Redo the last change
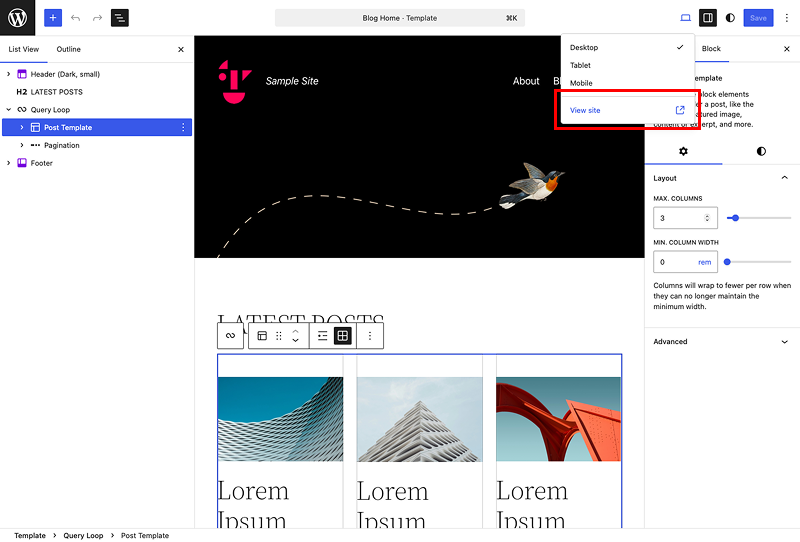Viewport: 800px width, 542px height. [x=97, y=18]
